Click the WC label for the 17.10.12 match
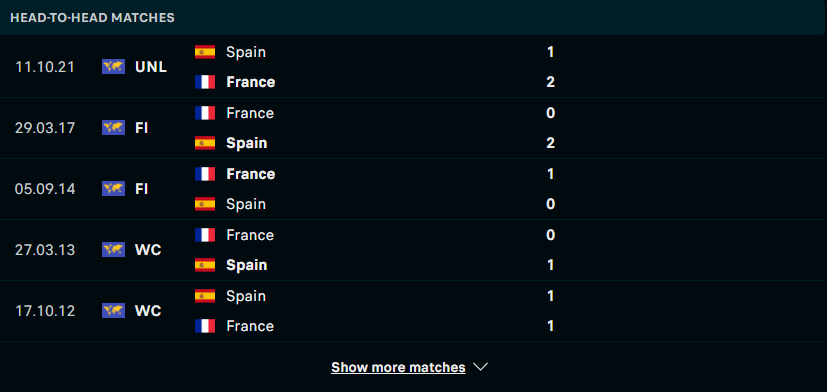This screenshot has width=827, height=392. [x=148, y=311]
